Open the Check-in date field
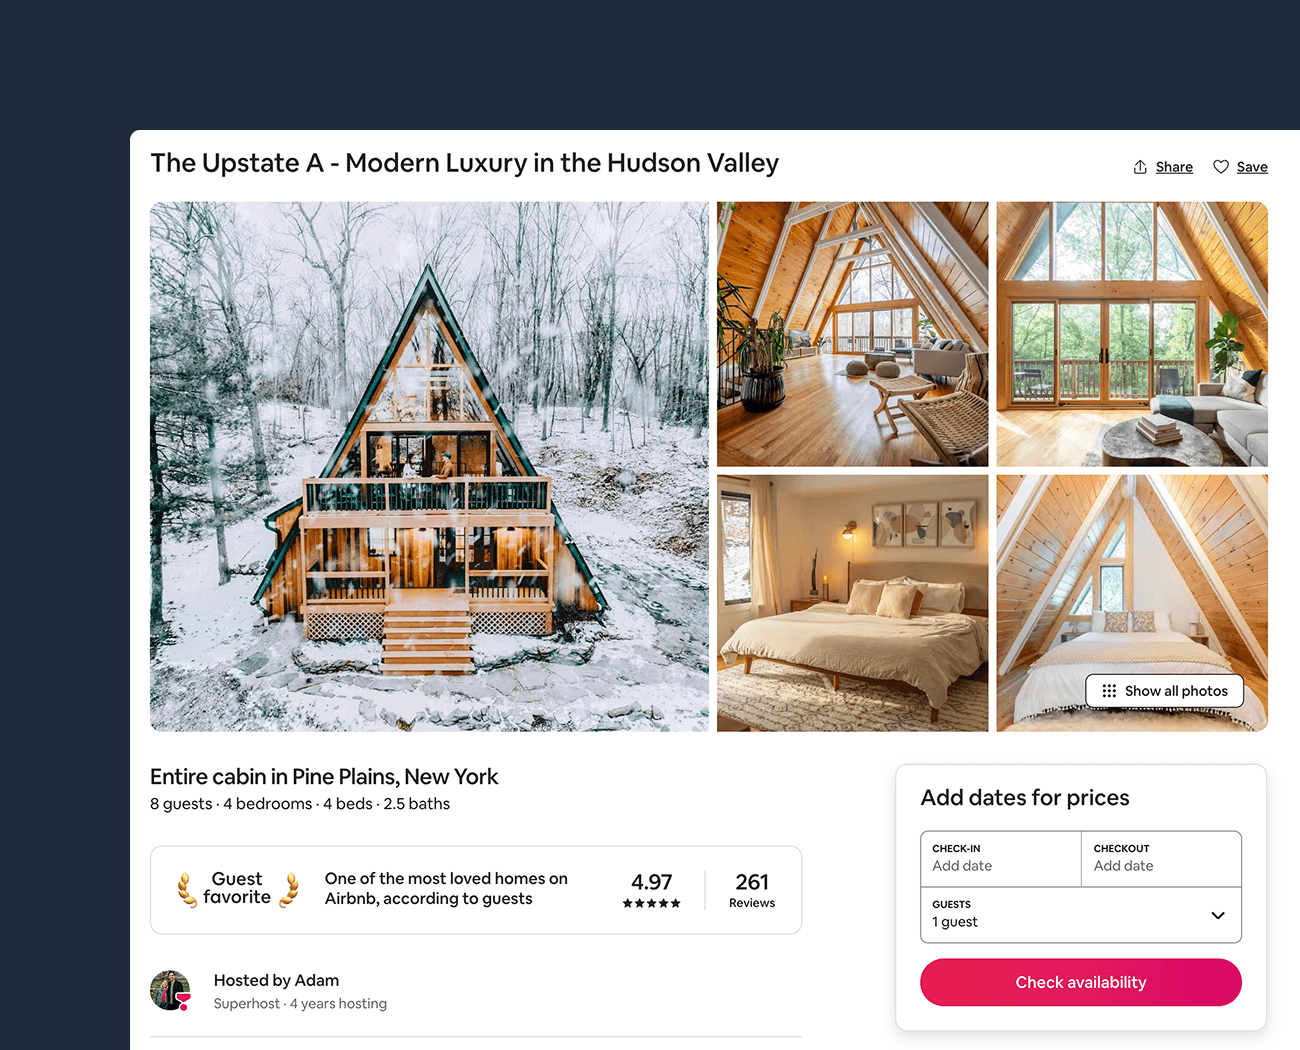Viewport: 1300px width, 1050px height. tap(1001, 859)
